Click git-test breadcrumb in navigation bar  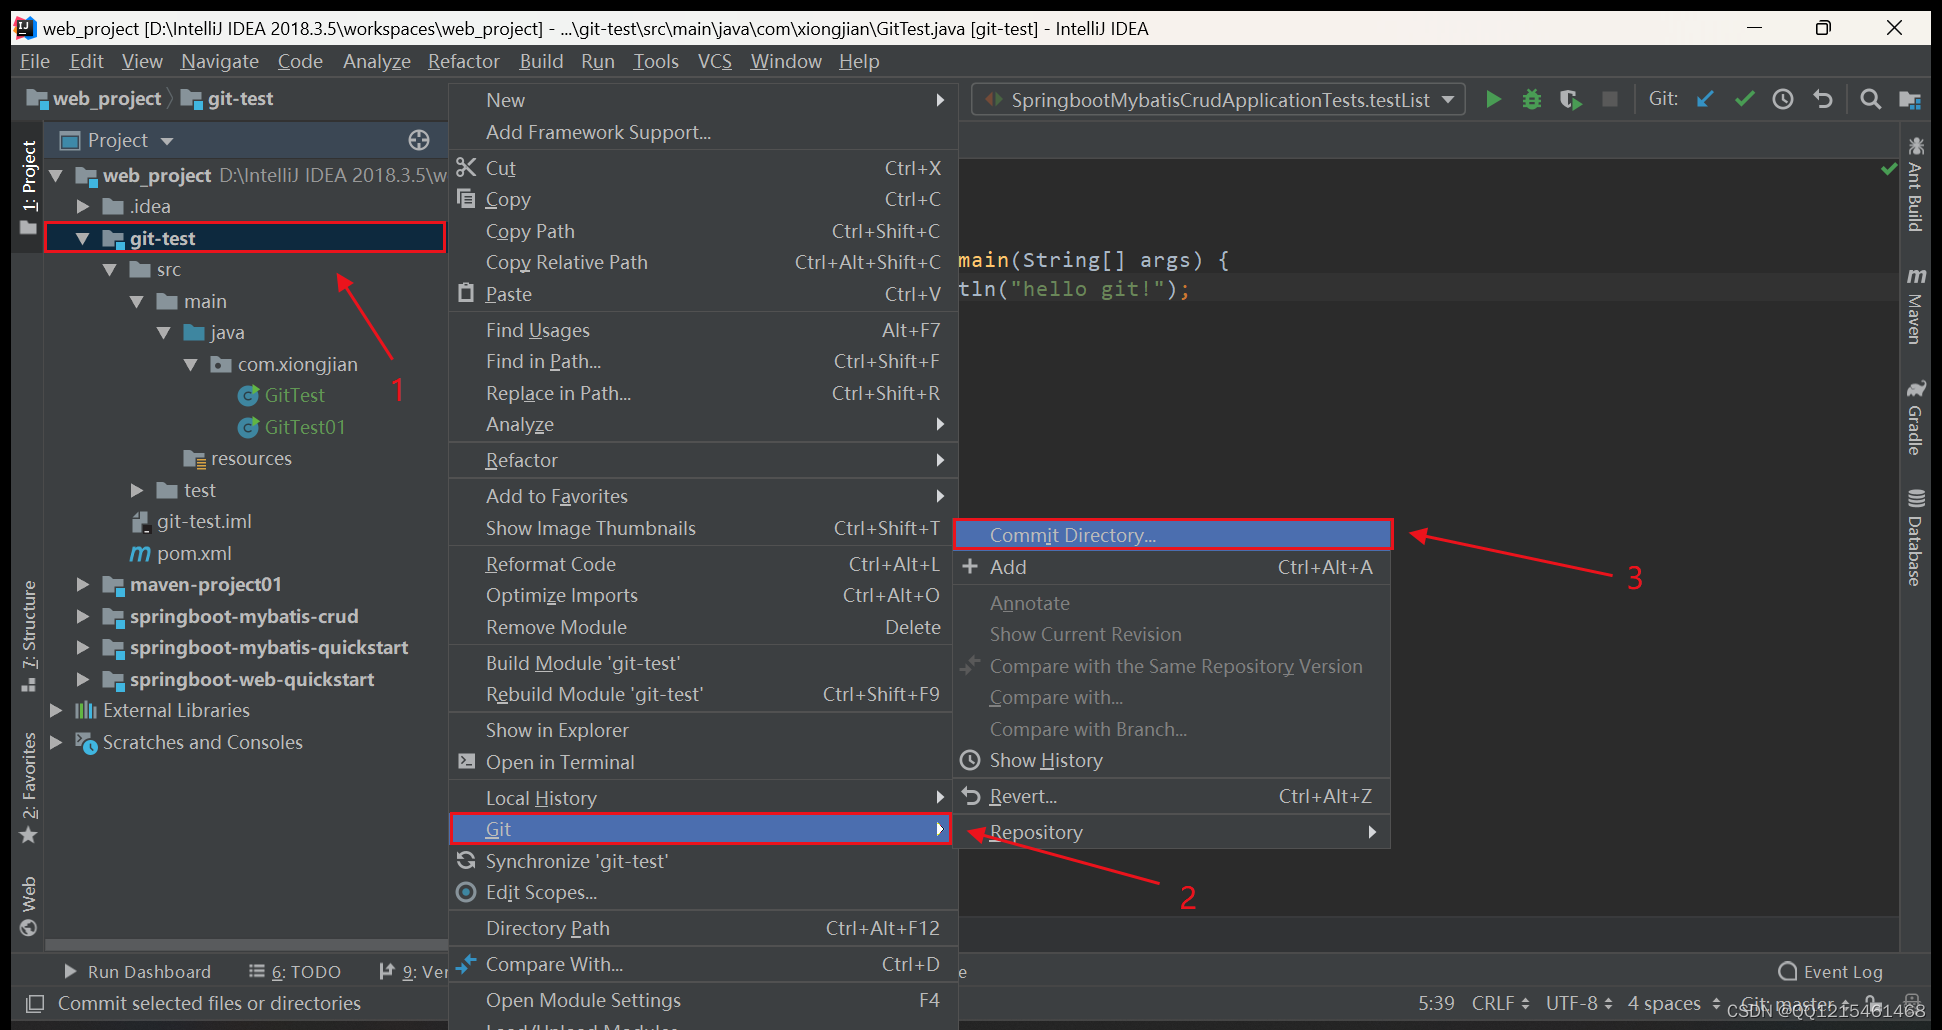tap(228, 99)
